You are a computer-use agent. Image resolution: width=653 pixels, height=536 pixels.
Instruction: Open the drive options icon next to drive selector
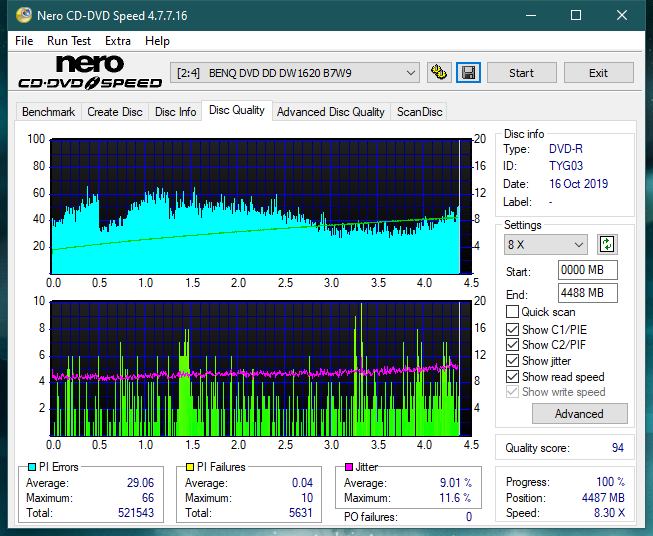pos(439,73)
